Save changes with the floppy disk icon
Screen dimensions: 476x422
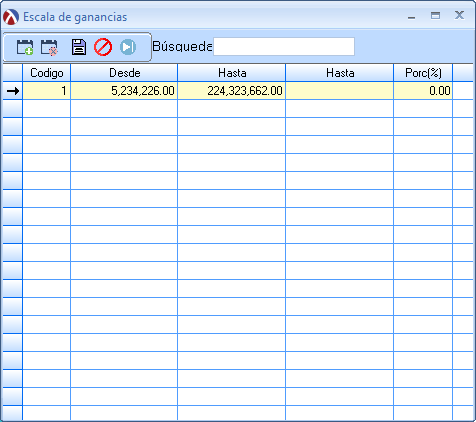click(x=79, y=47)
